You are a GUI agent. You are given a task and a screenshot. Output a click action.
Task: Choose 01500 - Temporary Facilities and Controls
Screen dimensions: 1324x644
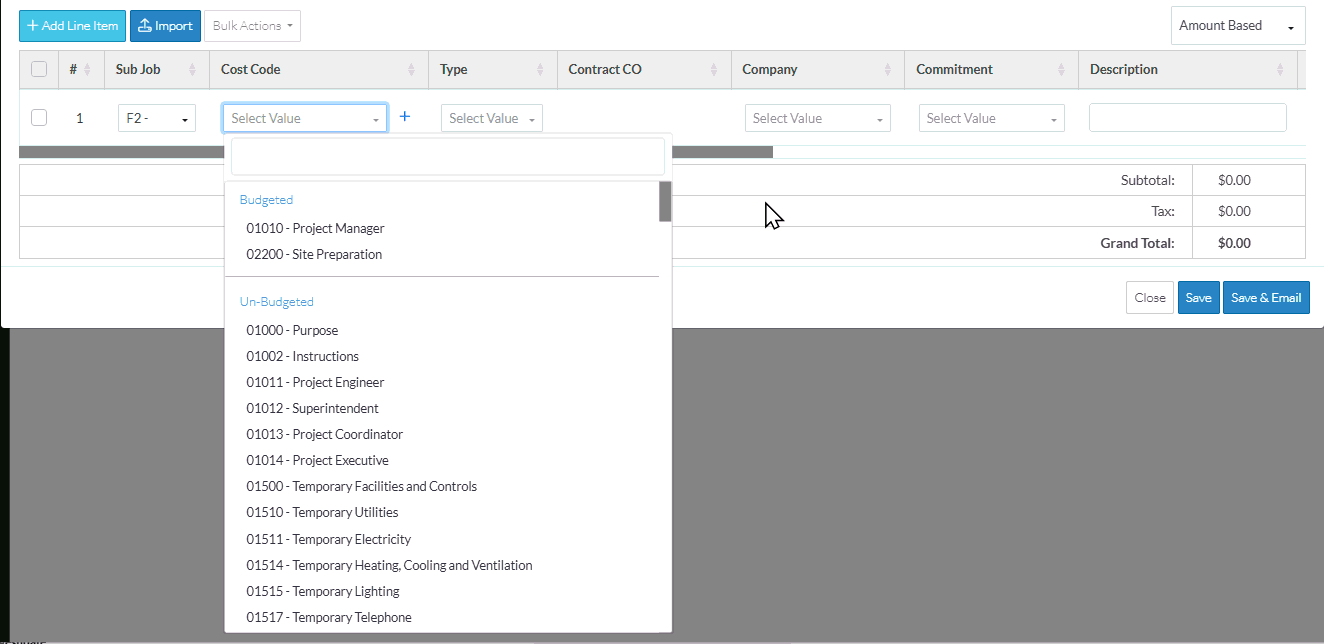click(361, 486)
